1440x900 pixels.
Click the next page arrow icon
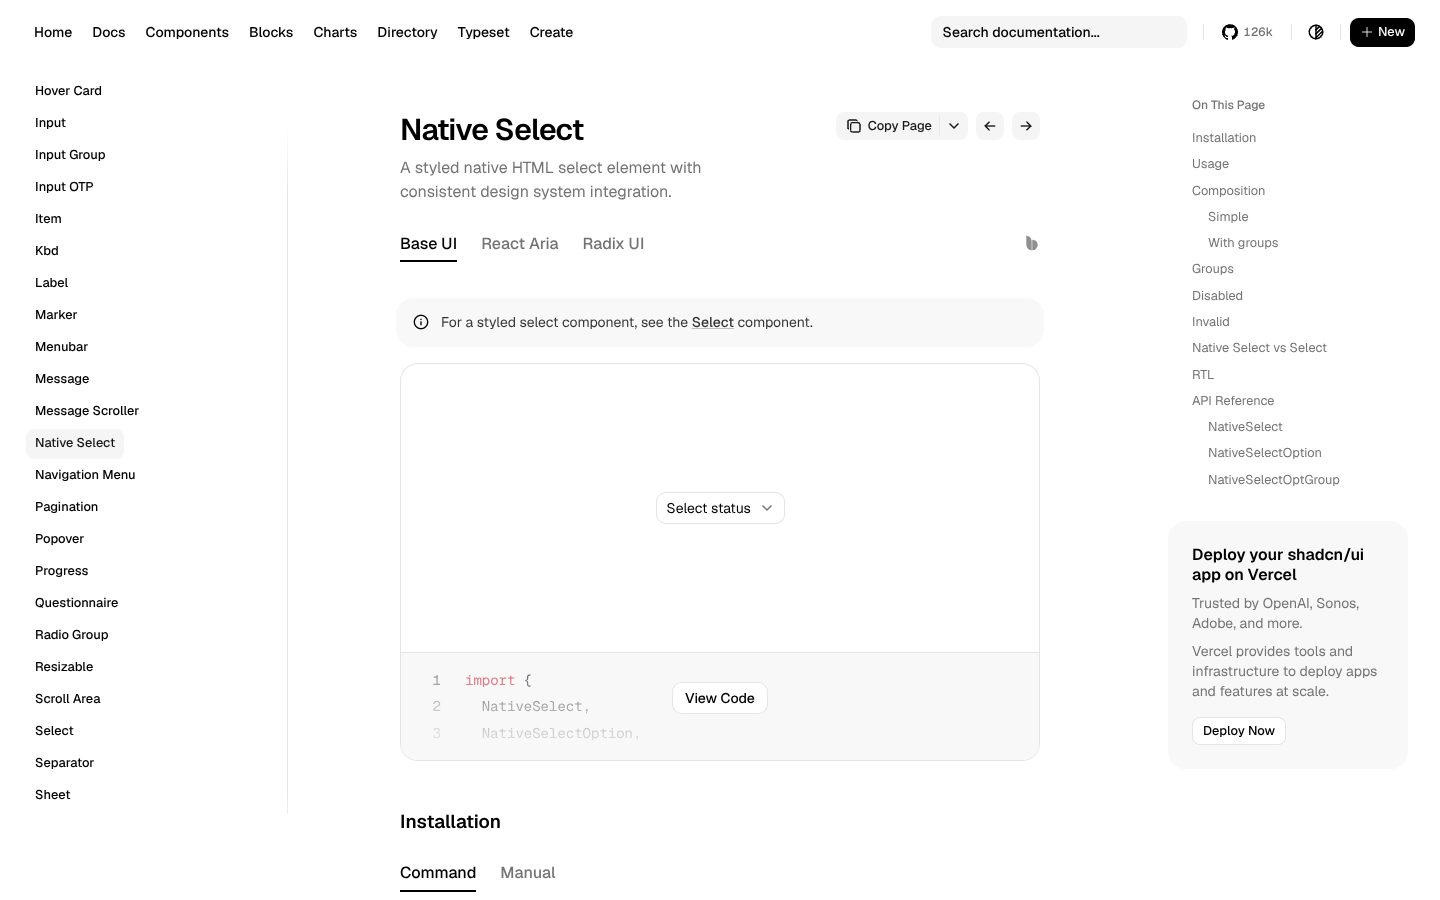[1026, 126]
